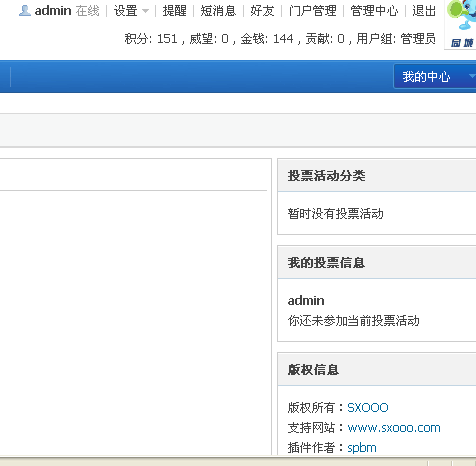The width and height of the screenshot is (476, 466).
Task: Expand the 我的中心 dropdown arrow
Action: pyautogui.click(x=472, y=76)
